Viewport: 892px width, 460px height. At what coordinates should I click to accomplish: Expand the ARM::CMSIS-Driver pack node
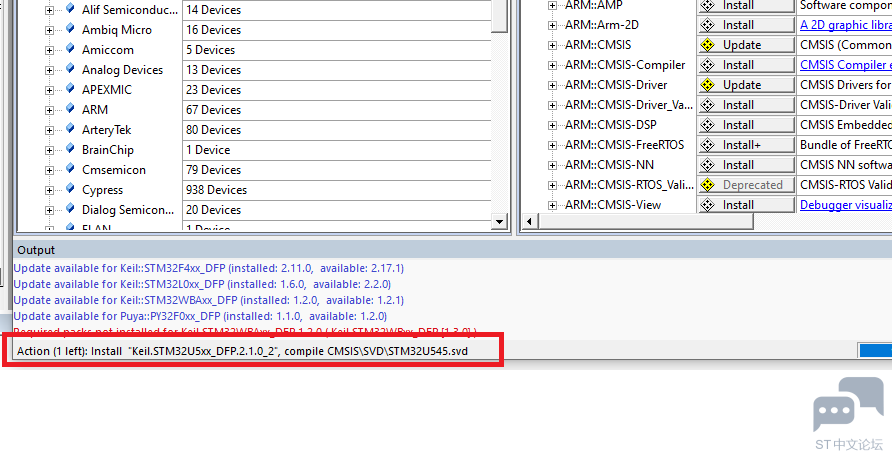pos(552,85)
